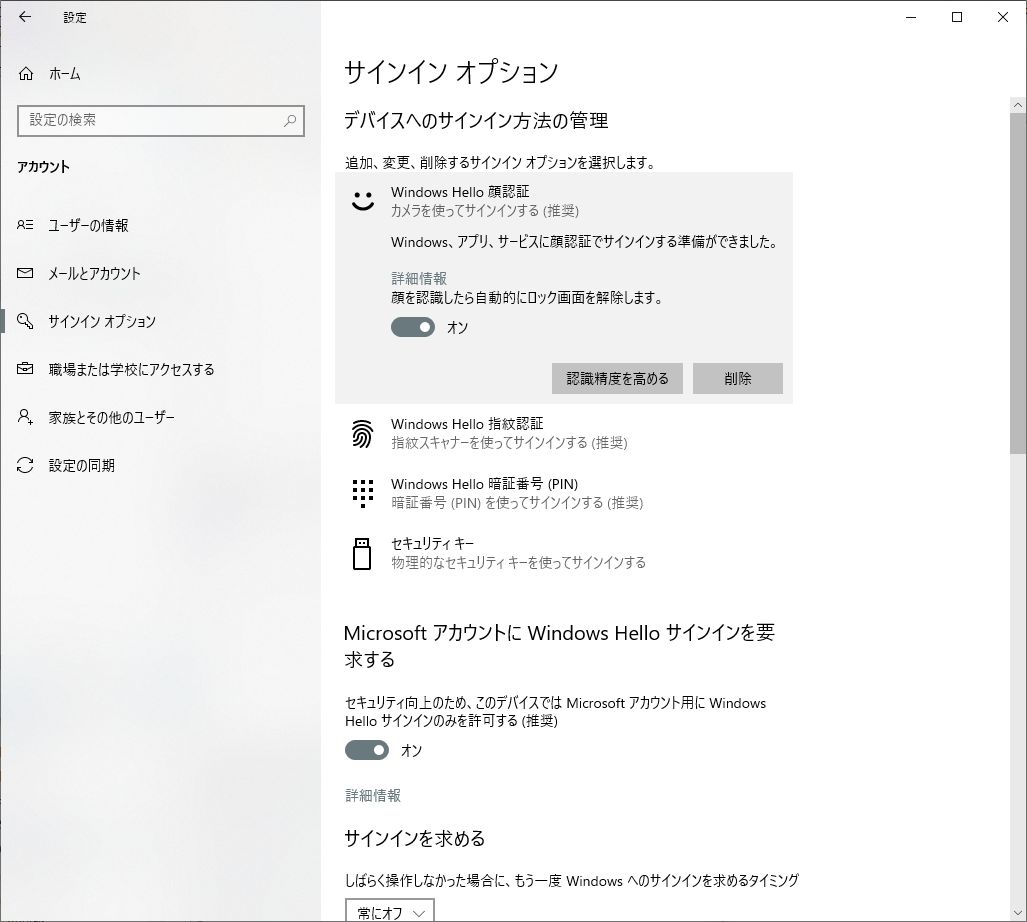This screenshot has height=922, width=1027.
Task: Click inside the 設定の検索 search field
Action: [x=160, y=120]
